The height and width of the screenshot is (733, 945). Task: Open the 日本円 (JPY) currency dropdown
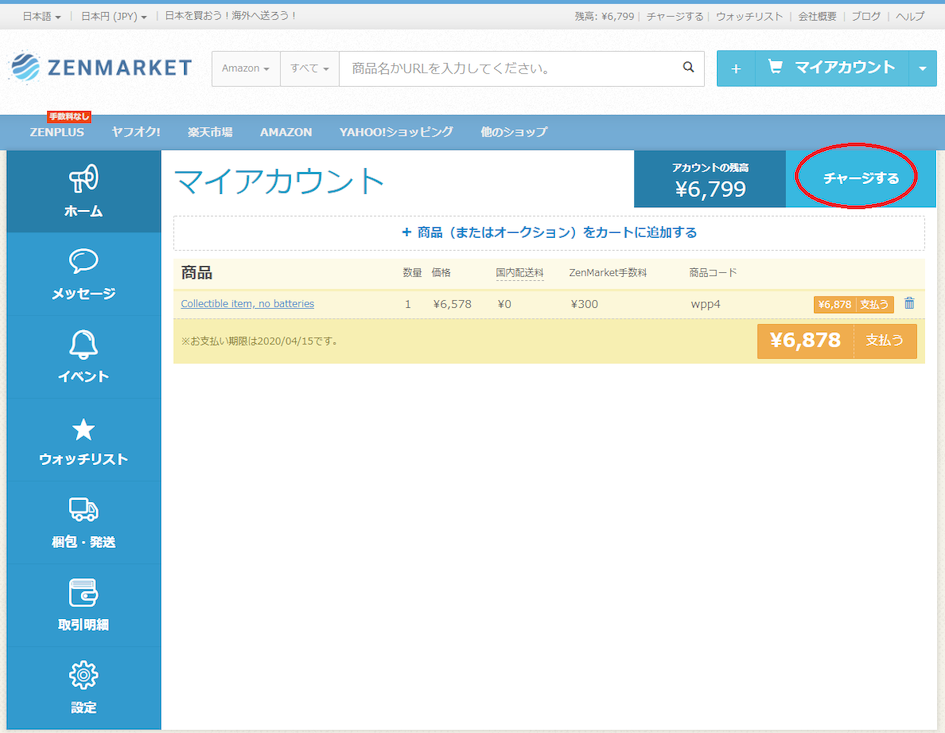[x=114, y=17]
